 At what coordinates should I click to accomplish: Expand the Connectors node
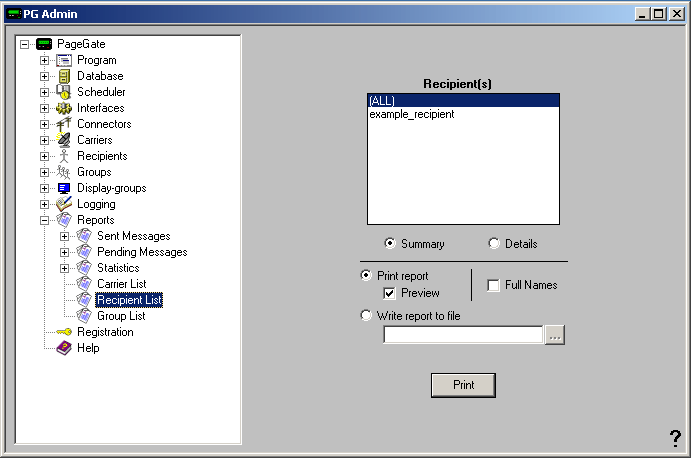45,124
